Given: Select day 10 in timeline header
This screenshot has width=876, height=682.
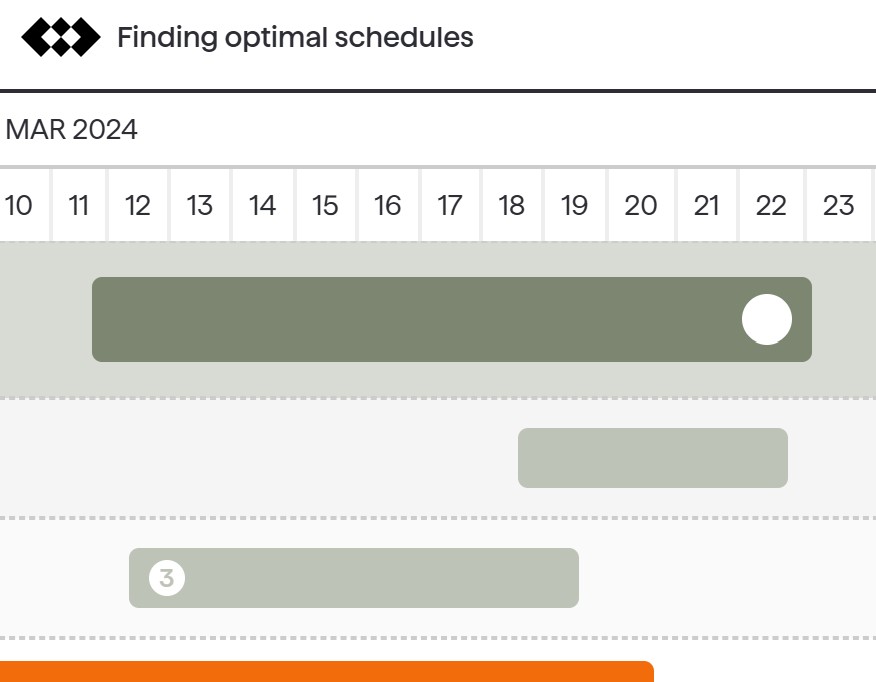Looking at the screenshot, I should coord(18,205).
